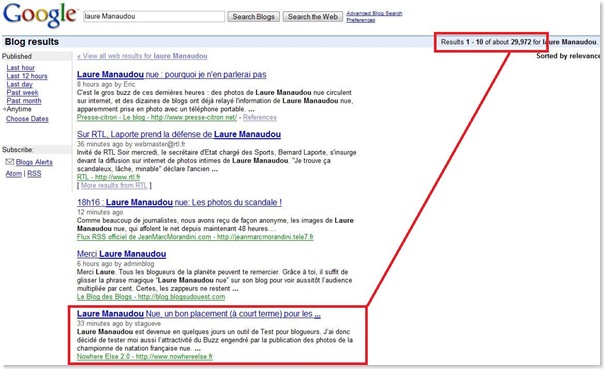Image resolution: width=604 pixels, height=369 pixels.
Task: Filter results by Last hour
Action: click(20, 68)
